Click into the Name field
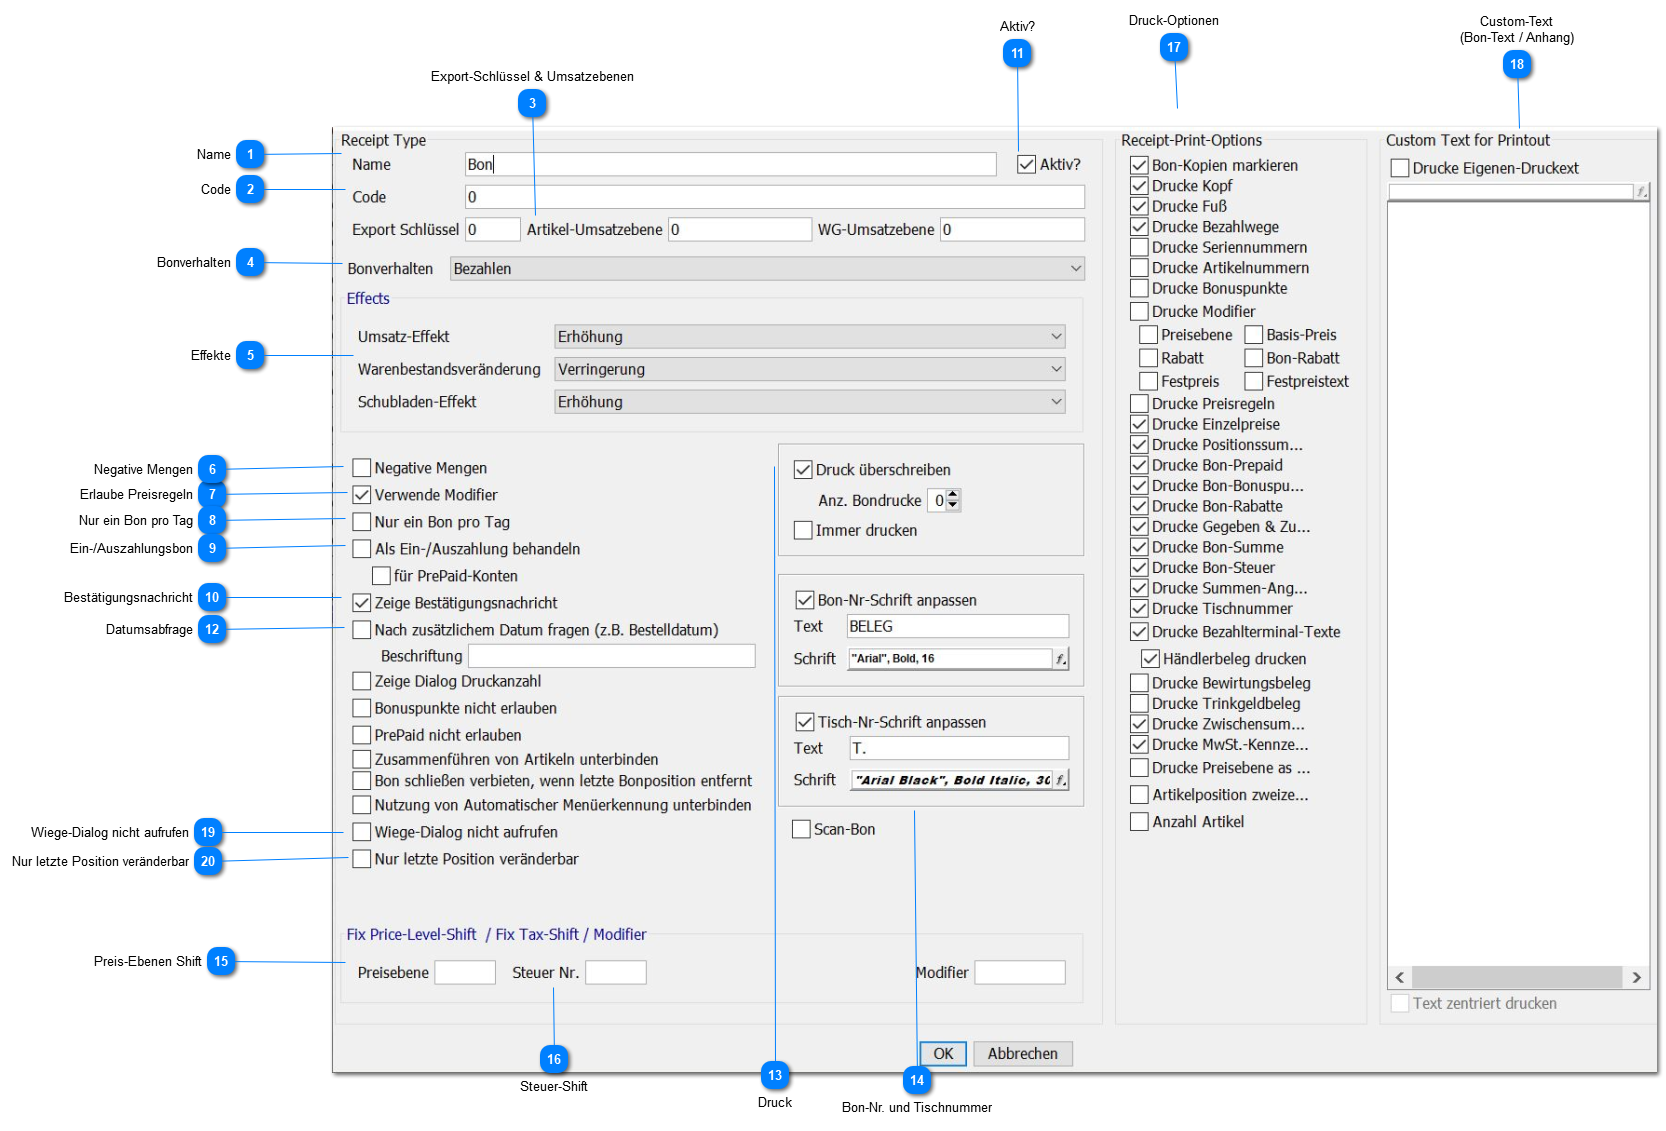Viewport: 1666px width, 1131px height. coord(731,164)
